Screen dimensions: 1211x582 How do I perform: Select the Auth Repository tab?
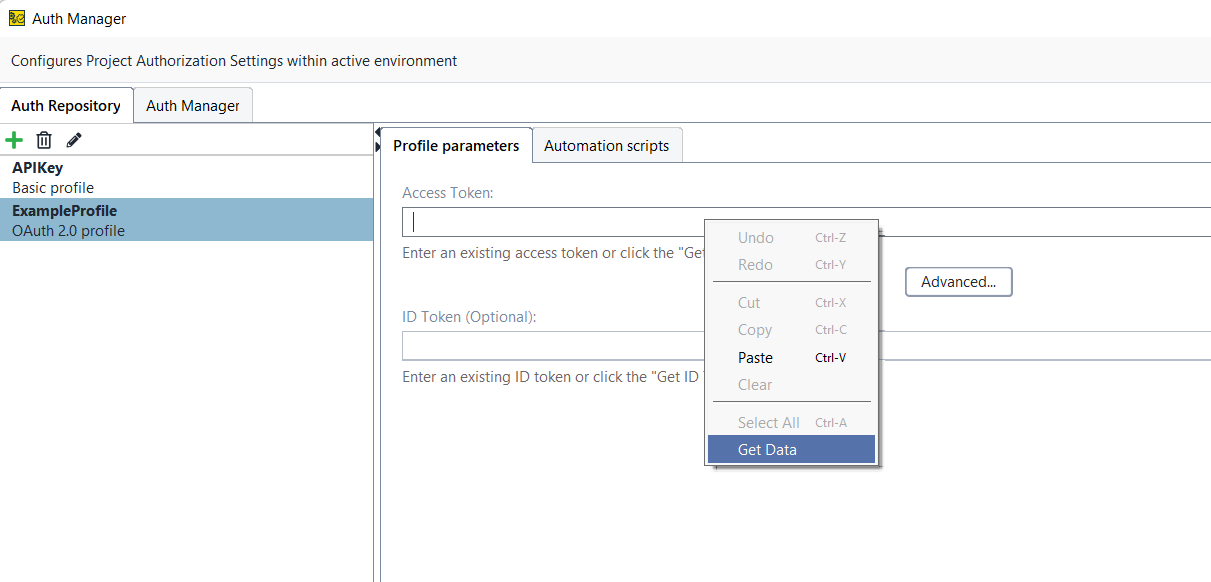(x=66, y=106)
